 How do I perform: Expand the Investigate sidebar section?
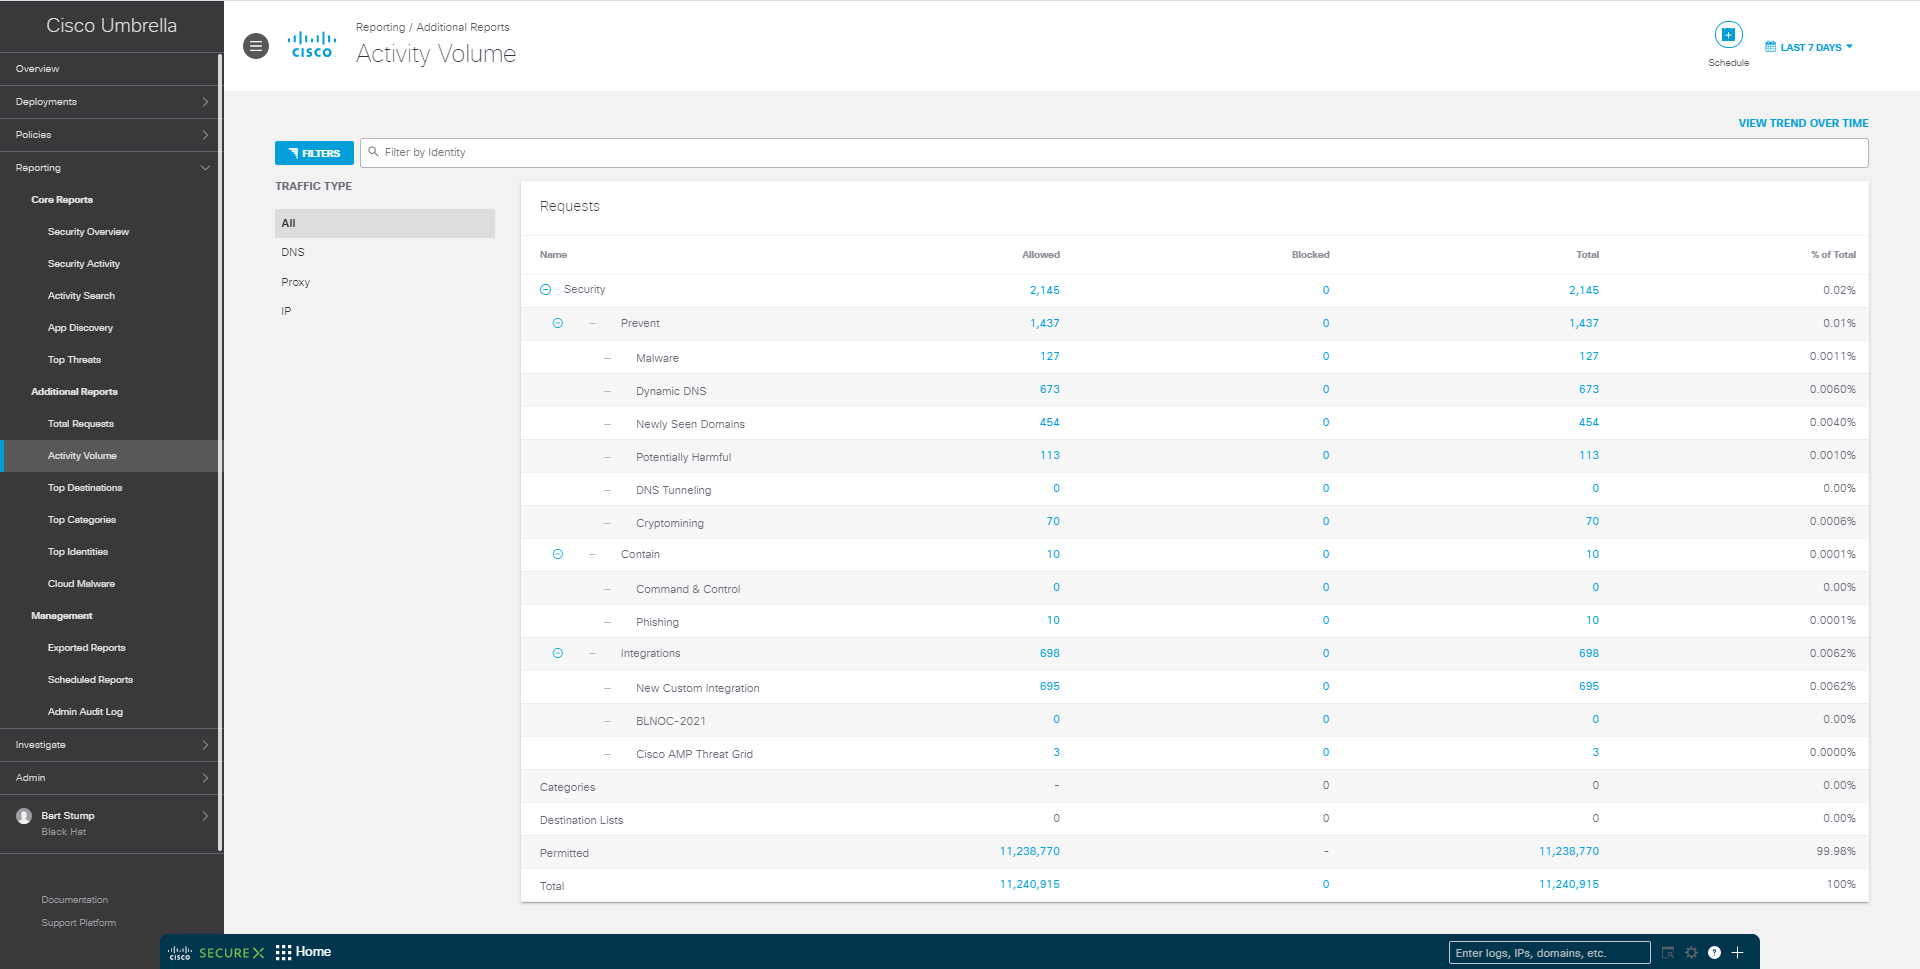(110, 745)
